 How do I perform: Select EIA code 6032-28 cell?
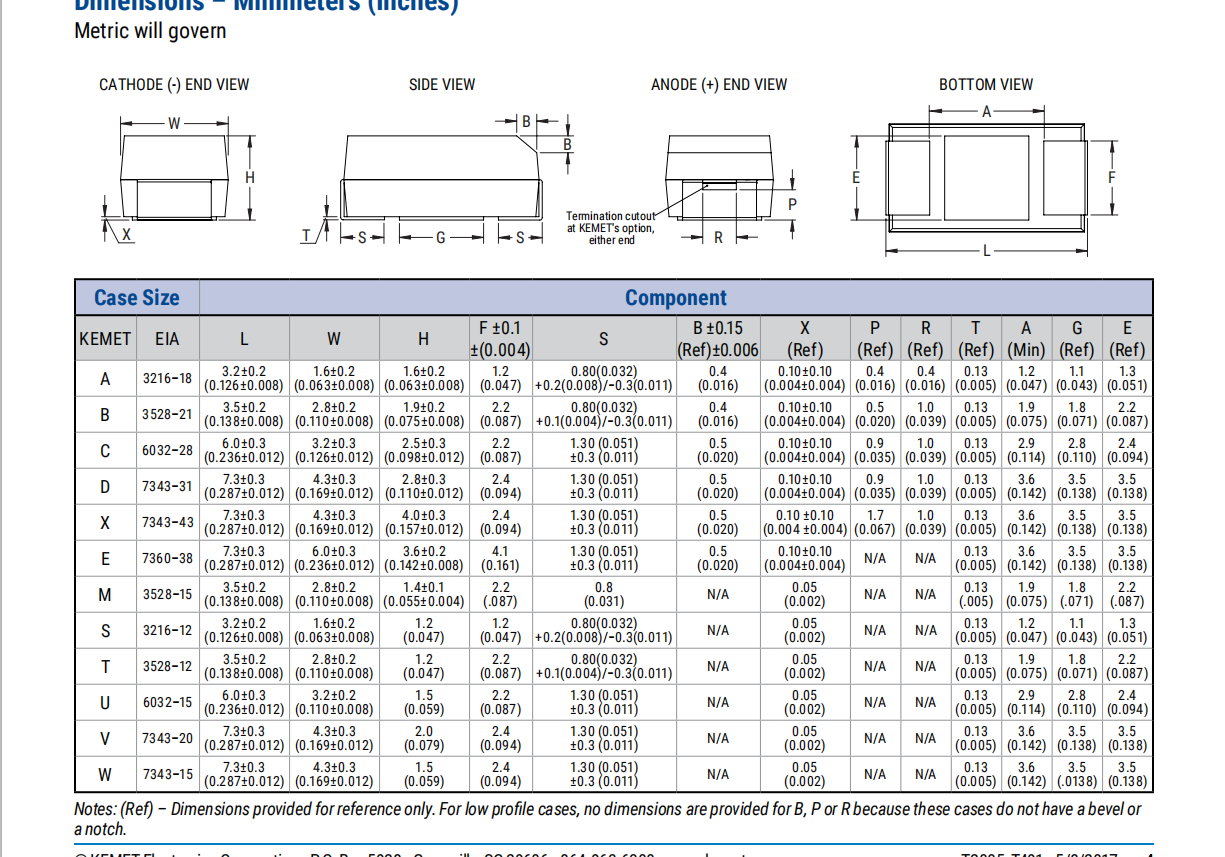[x=167, y=451]
